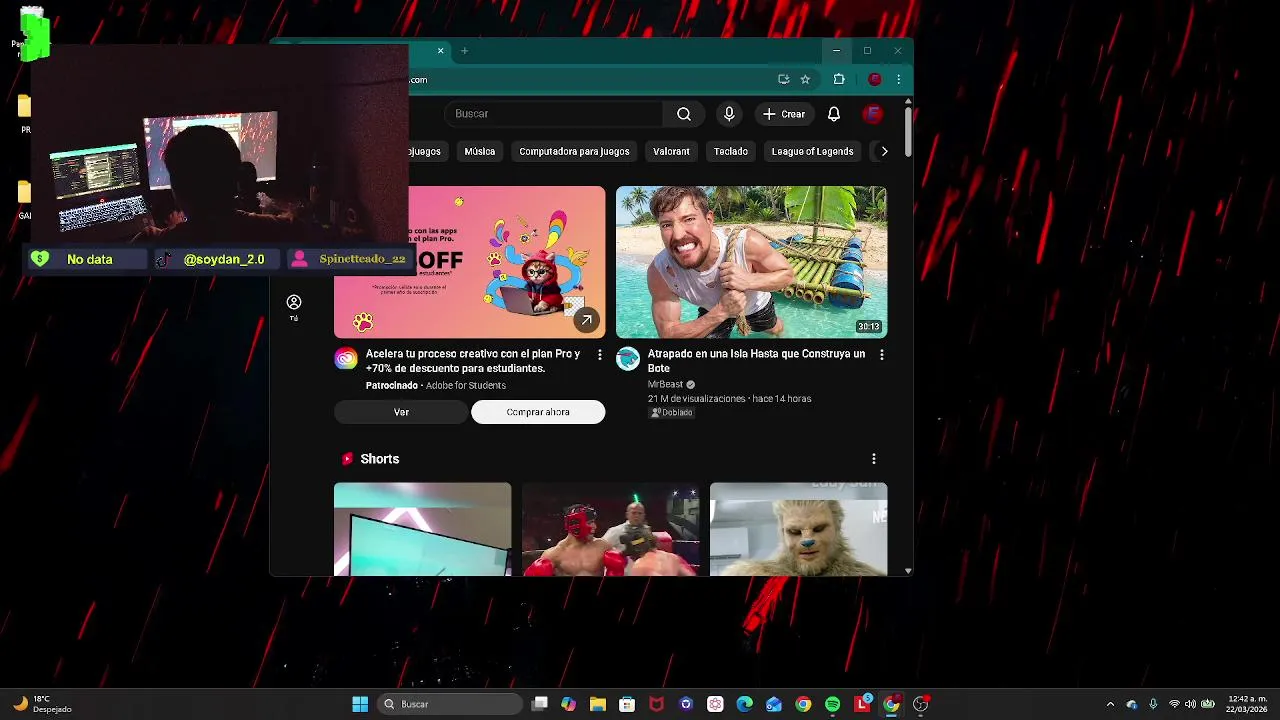The height and width of the screenshot is (720, 1280).
Task: Open OBS Studio from the taskbar
Action: [921, 704]
